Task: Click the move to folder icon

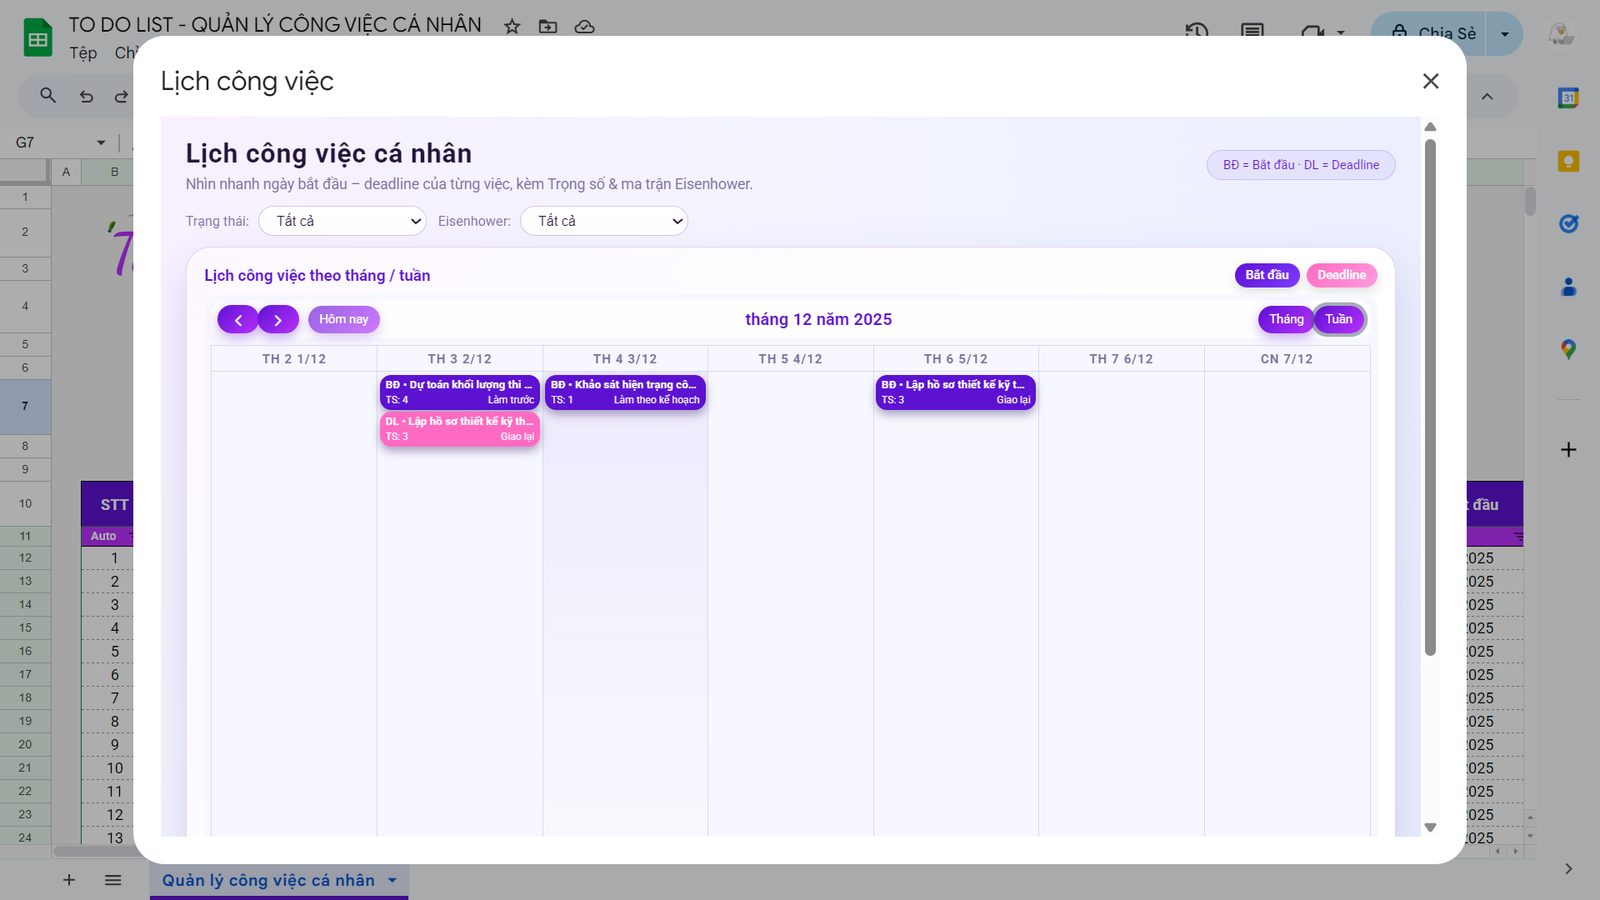Action: tap(548, 26)
